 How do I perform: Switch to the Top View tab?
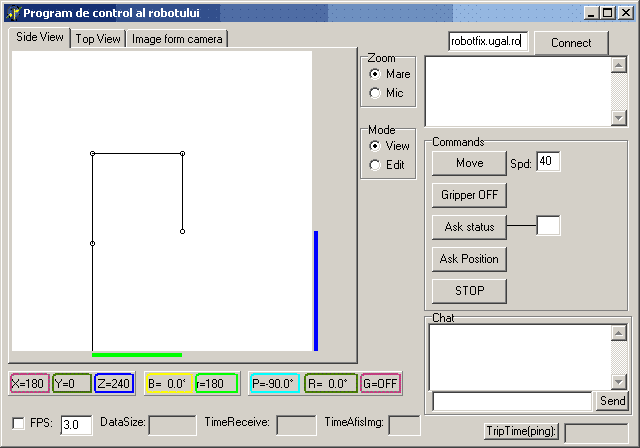click(x=99, y=38)
